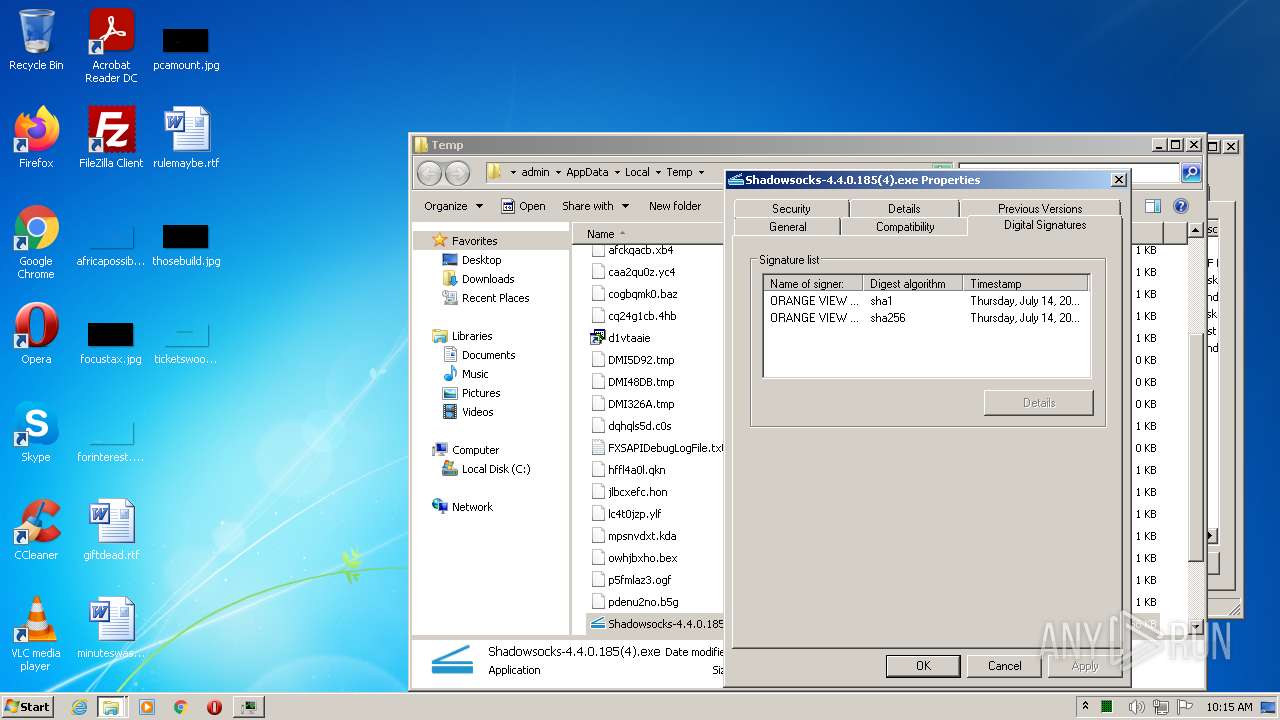Image resolution: width=1280 pixels, height=720 pixels.
Task: Click Cancel in Properties dialog
Action: pos(1004,666)
